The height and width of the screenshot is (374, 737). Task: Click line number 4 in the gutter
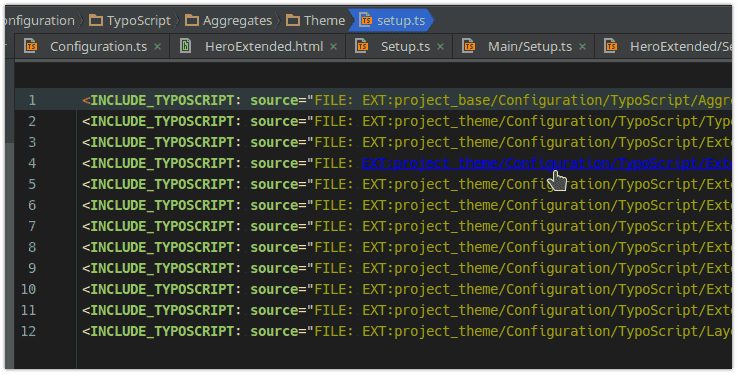click(32, 163)
